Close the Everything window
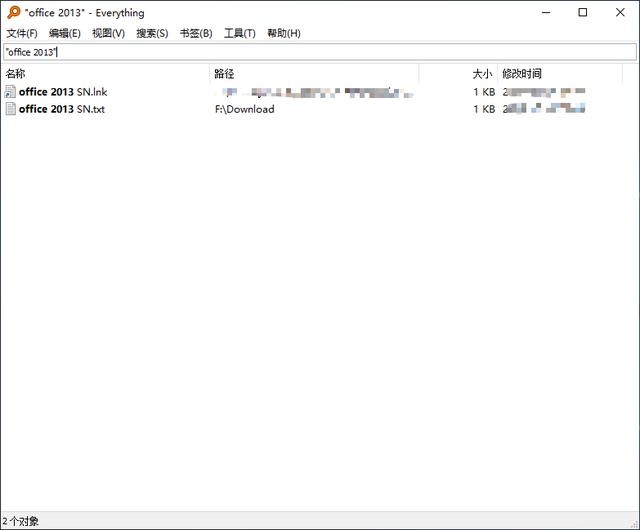Viewport: 640px width, 530px height. 620,13
